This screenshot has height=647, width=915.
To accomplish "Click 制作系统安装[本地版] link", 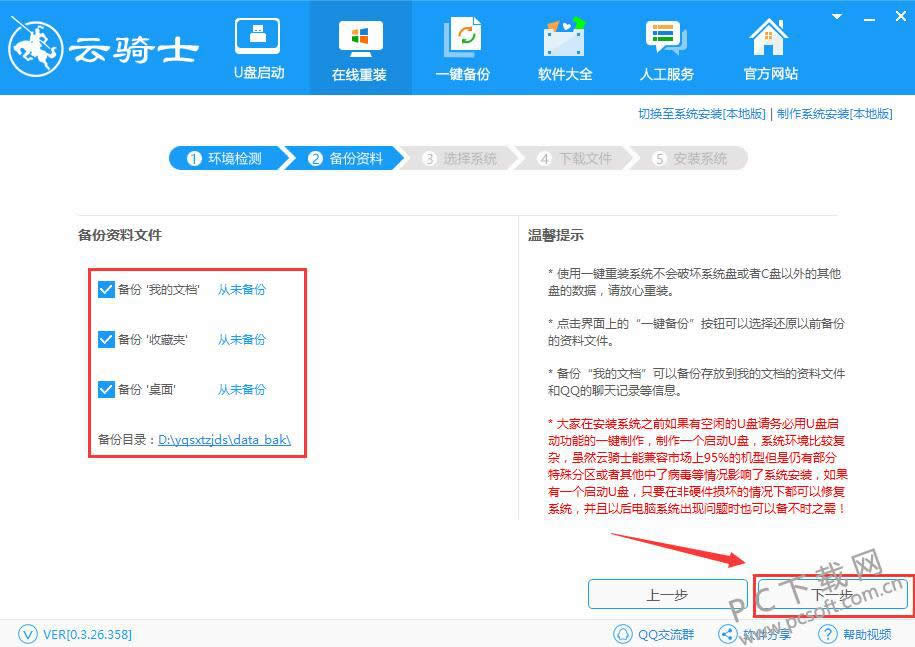I will (834, 114).
